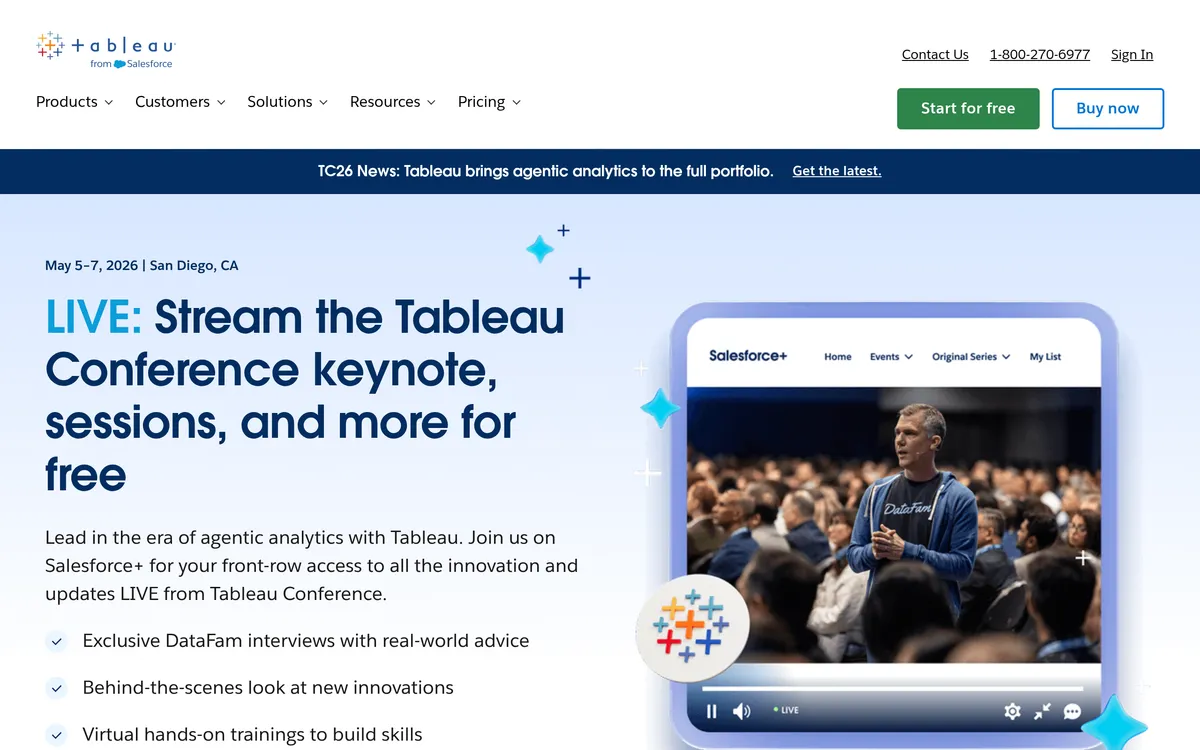Click the TC26 News banner text
This screenshot has width=1200, height=750.
[x=546, y=171]
